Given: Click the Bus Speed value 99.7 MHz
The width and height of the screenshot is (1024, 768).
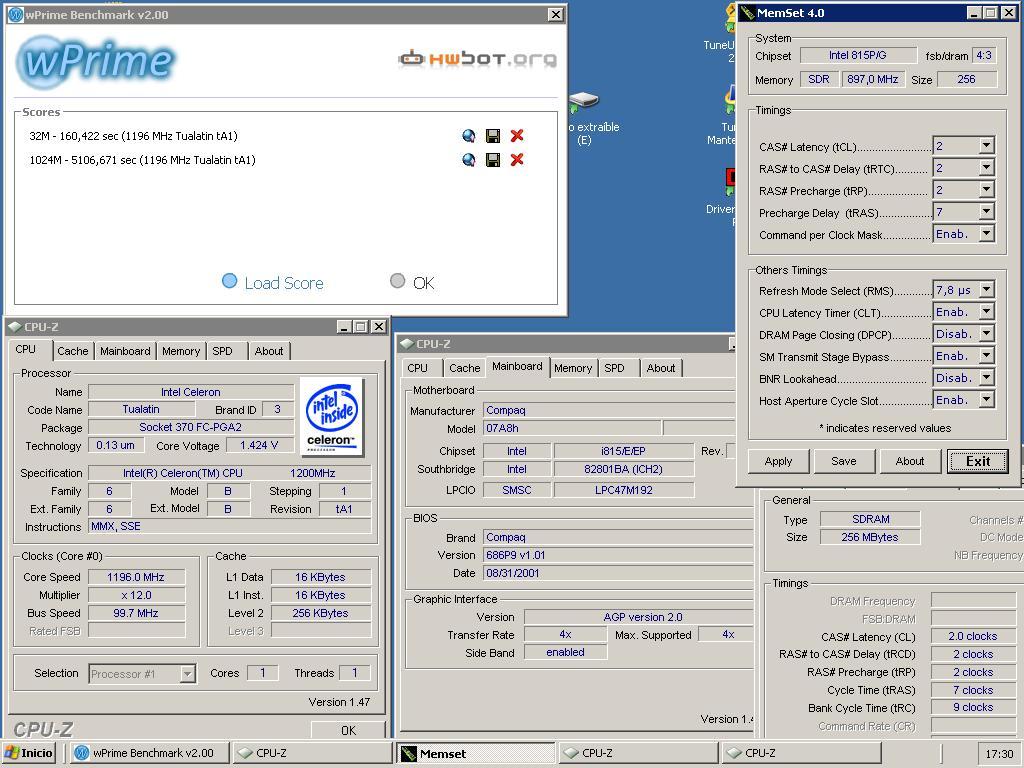Looking at the screenshot, I should click(136, 613).
